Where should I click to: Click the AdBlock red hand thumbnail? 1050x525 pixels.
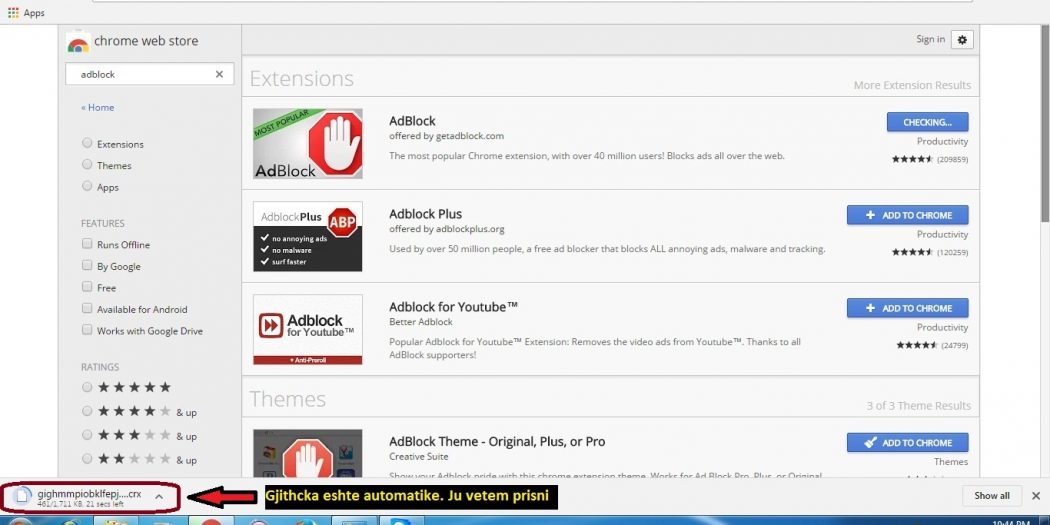pos(307,144)
